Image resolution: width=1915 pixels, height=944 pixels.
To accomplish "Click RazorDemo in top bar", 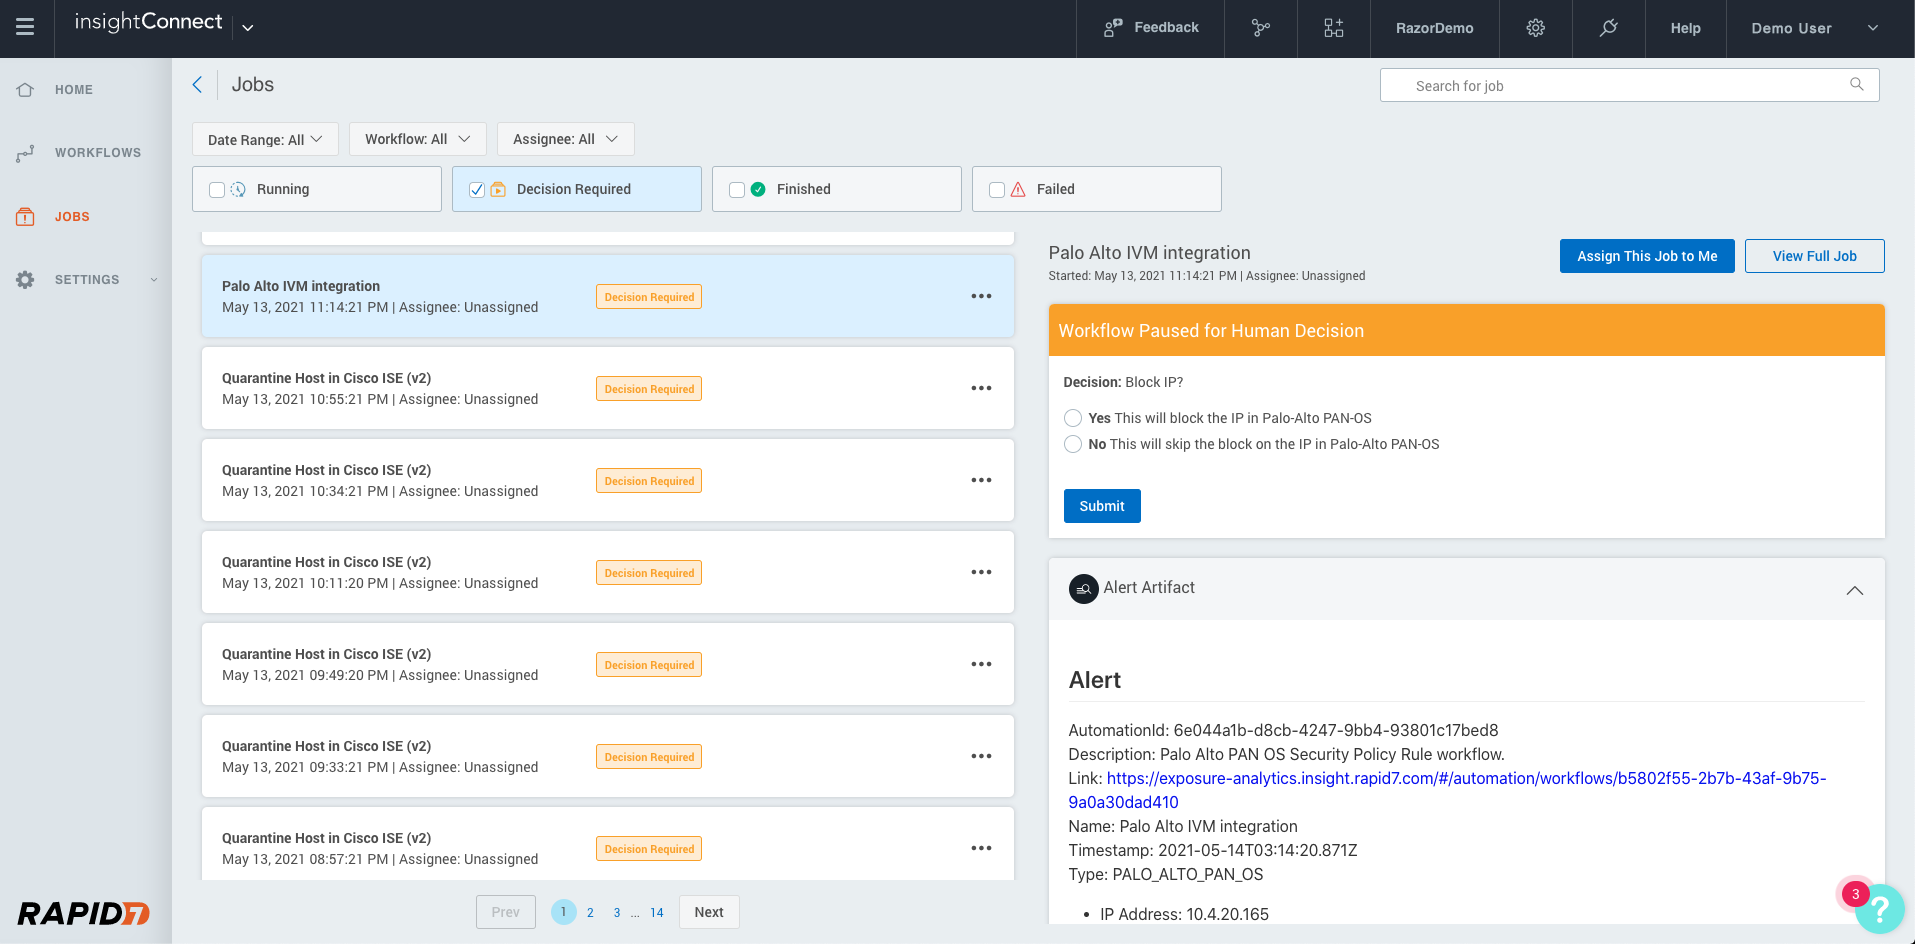I will point(1434,28).
